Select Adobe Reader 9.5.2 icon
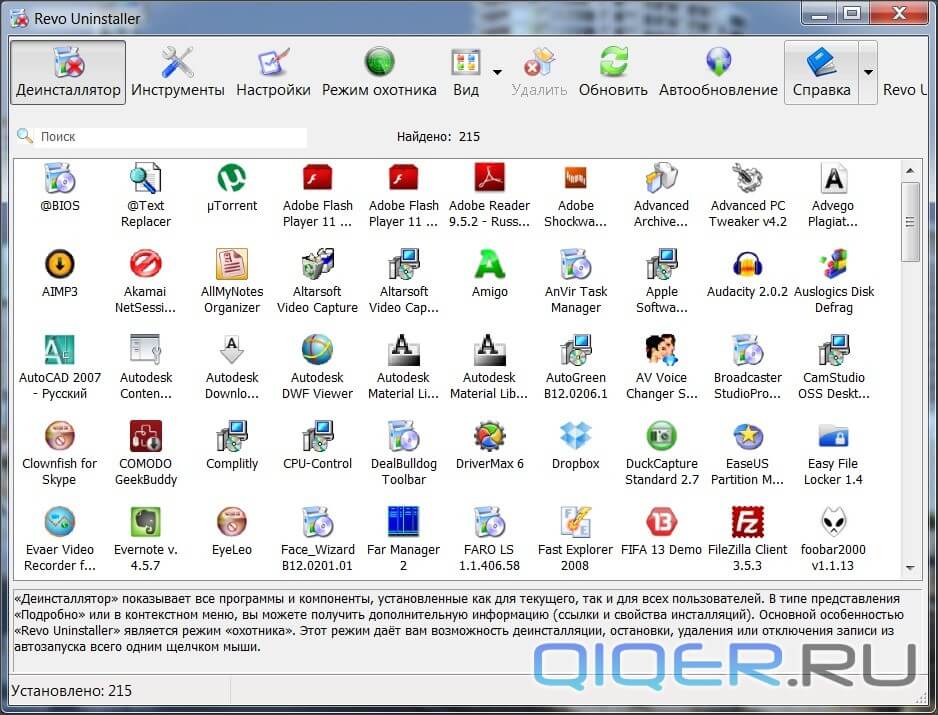This screenshot has width=938, height=715. click(489, 178)
